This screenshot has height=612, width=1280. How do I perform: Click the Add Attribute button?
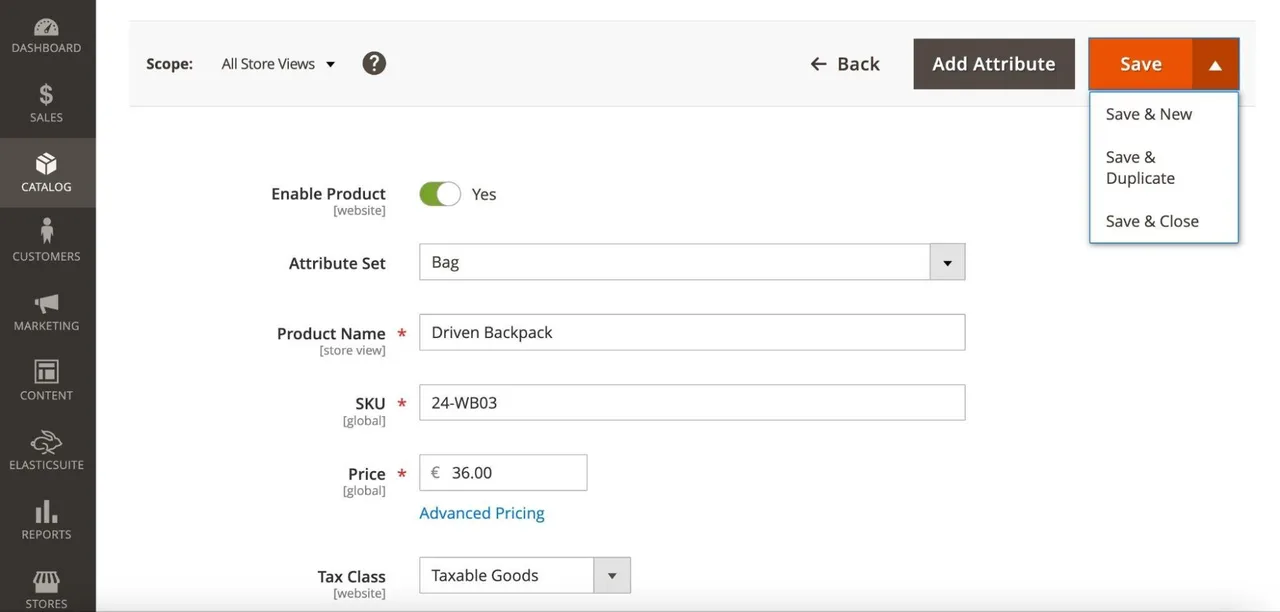pyautogui.click(x=994, y=64)
